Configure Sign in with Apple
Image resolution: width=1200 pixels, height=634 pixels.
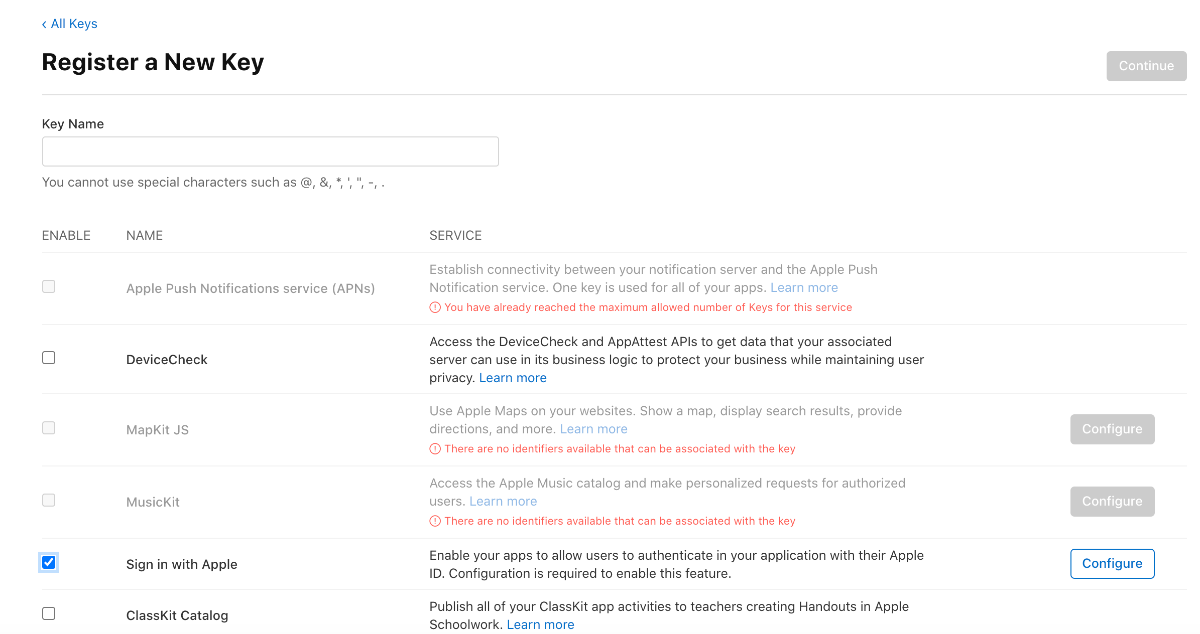point(1112,563)
